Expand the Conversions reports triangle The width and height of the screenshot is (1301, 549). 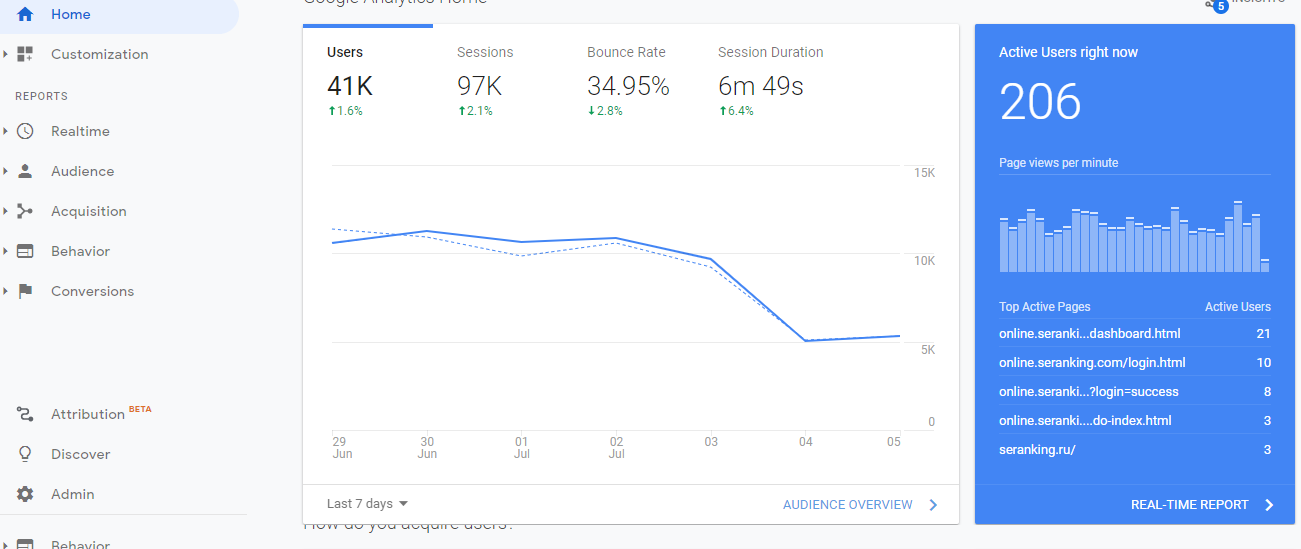pos(5,291)
